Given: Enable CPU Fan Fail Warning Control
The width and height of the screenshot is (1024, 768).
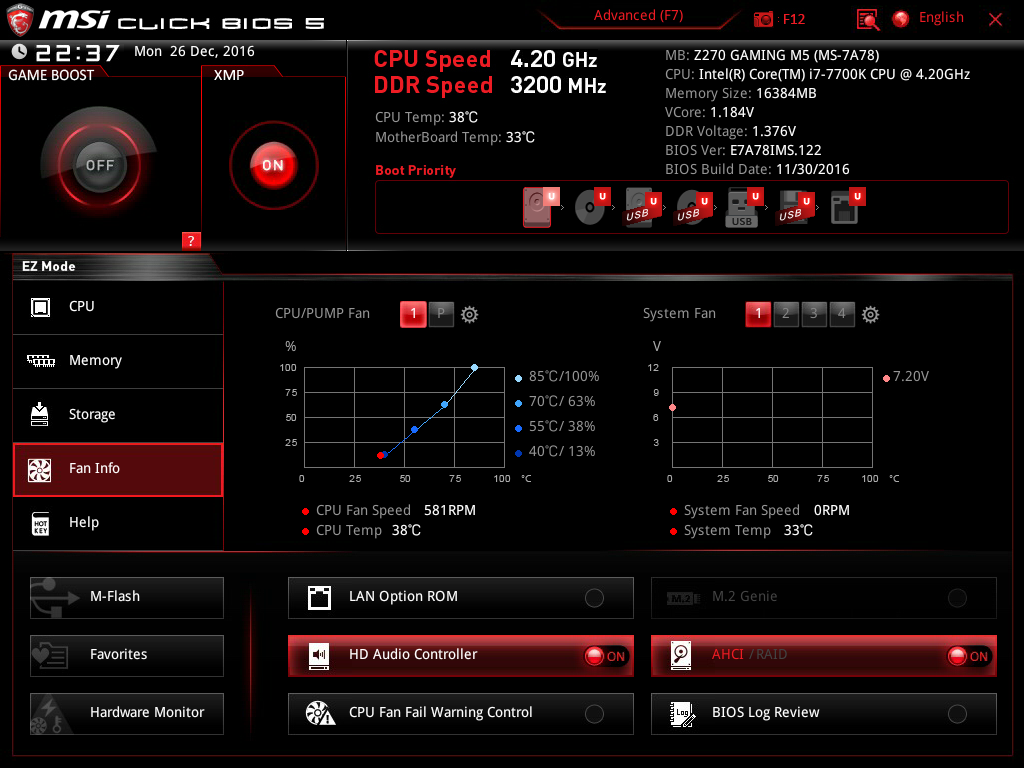Looking at the screenshot, I should click(x=460, y=714).
